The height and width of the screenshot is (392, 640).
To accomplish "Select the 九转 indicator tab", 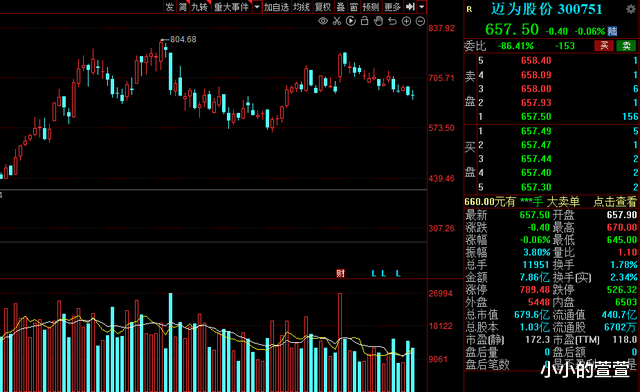I will click(200, 7).
